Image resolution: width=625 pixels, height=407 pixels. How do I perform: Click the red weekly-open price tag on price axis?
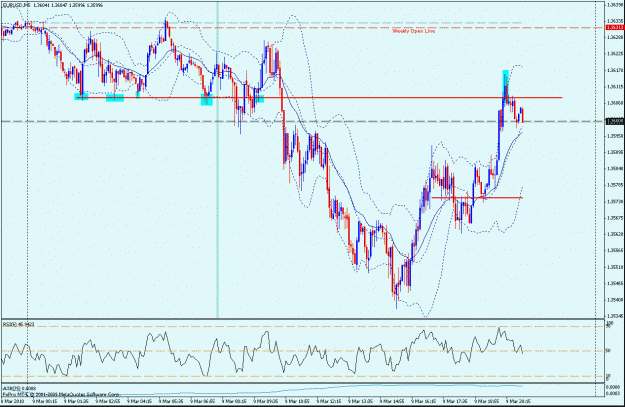click(x=614, y=28)
